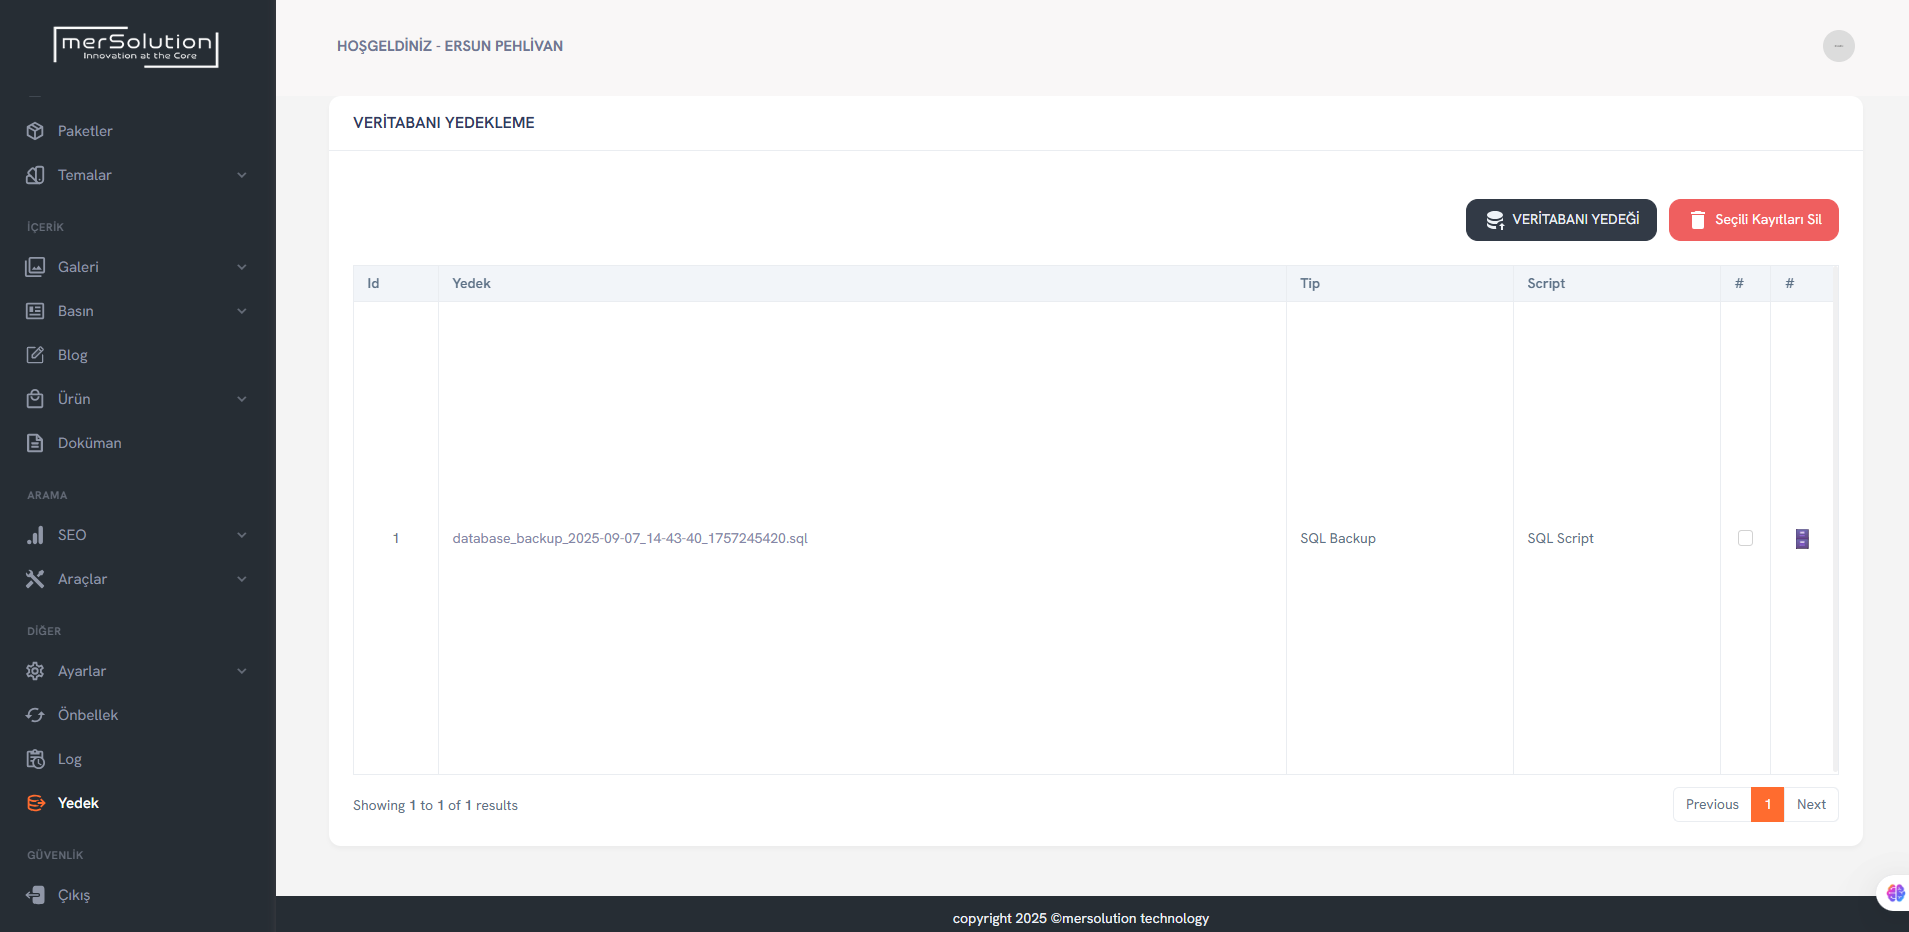Click the Log icon in sidebar
Image resolution: width=1909 pixels, height=932 pixels.
click(x=35, y=759)
